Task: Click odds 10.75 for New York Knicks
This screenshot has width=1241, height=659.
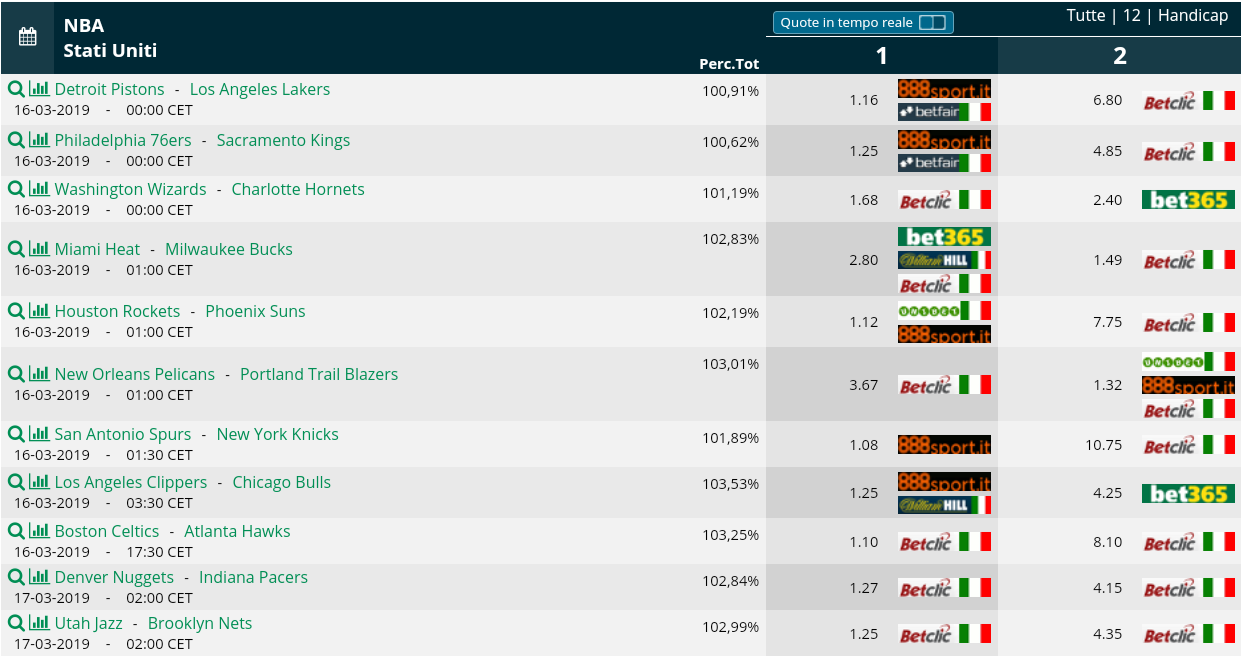Action: pyautogui.click(x=1104, y=445)
